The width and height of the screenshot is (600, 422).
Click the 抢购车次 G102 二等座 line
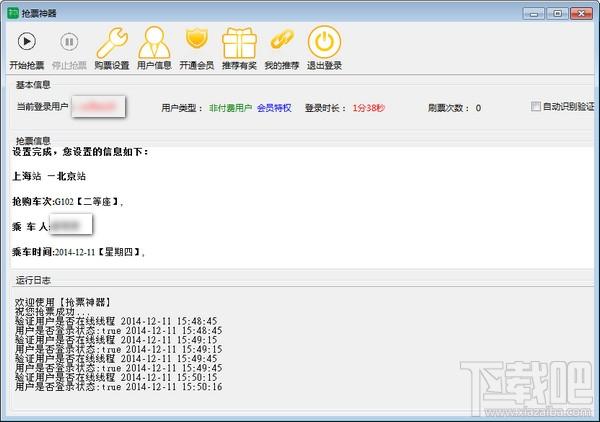(68, 202)
